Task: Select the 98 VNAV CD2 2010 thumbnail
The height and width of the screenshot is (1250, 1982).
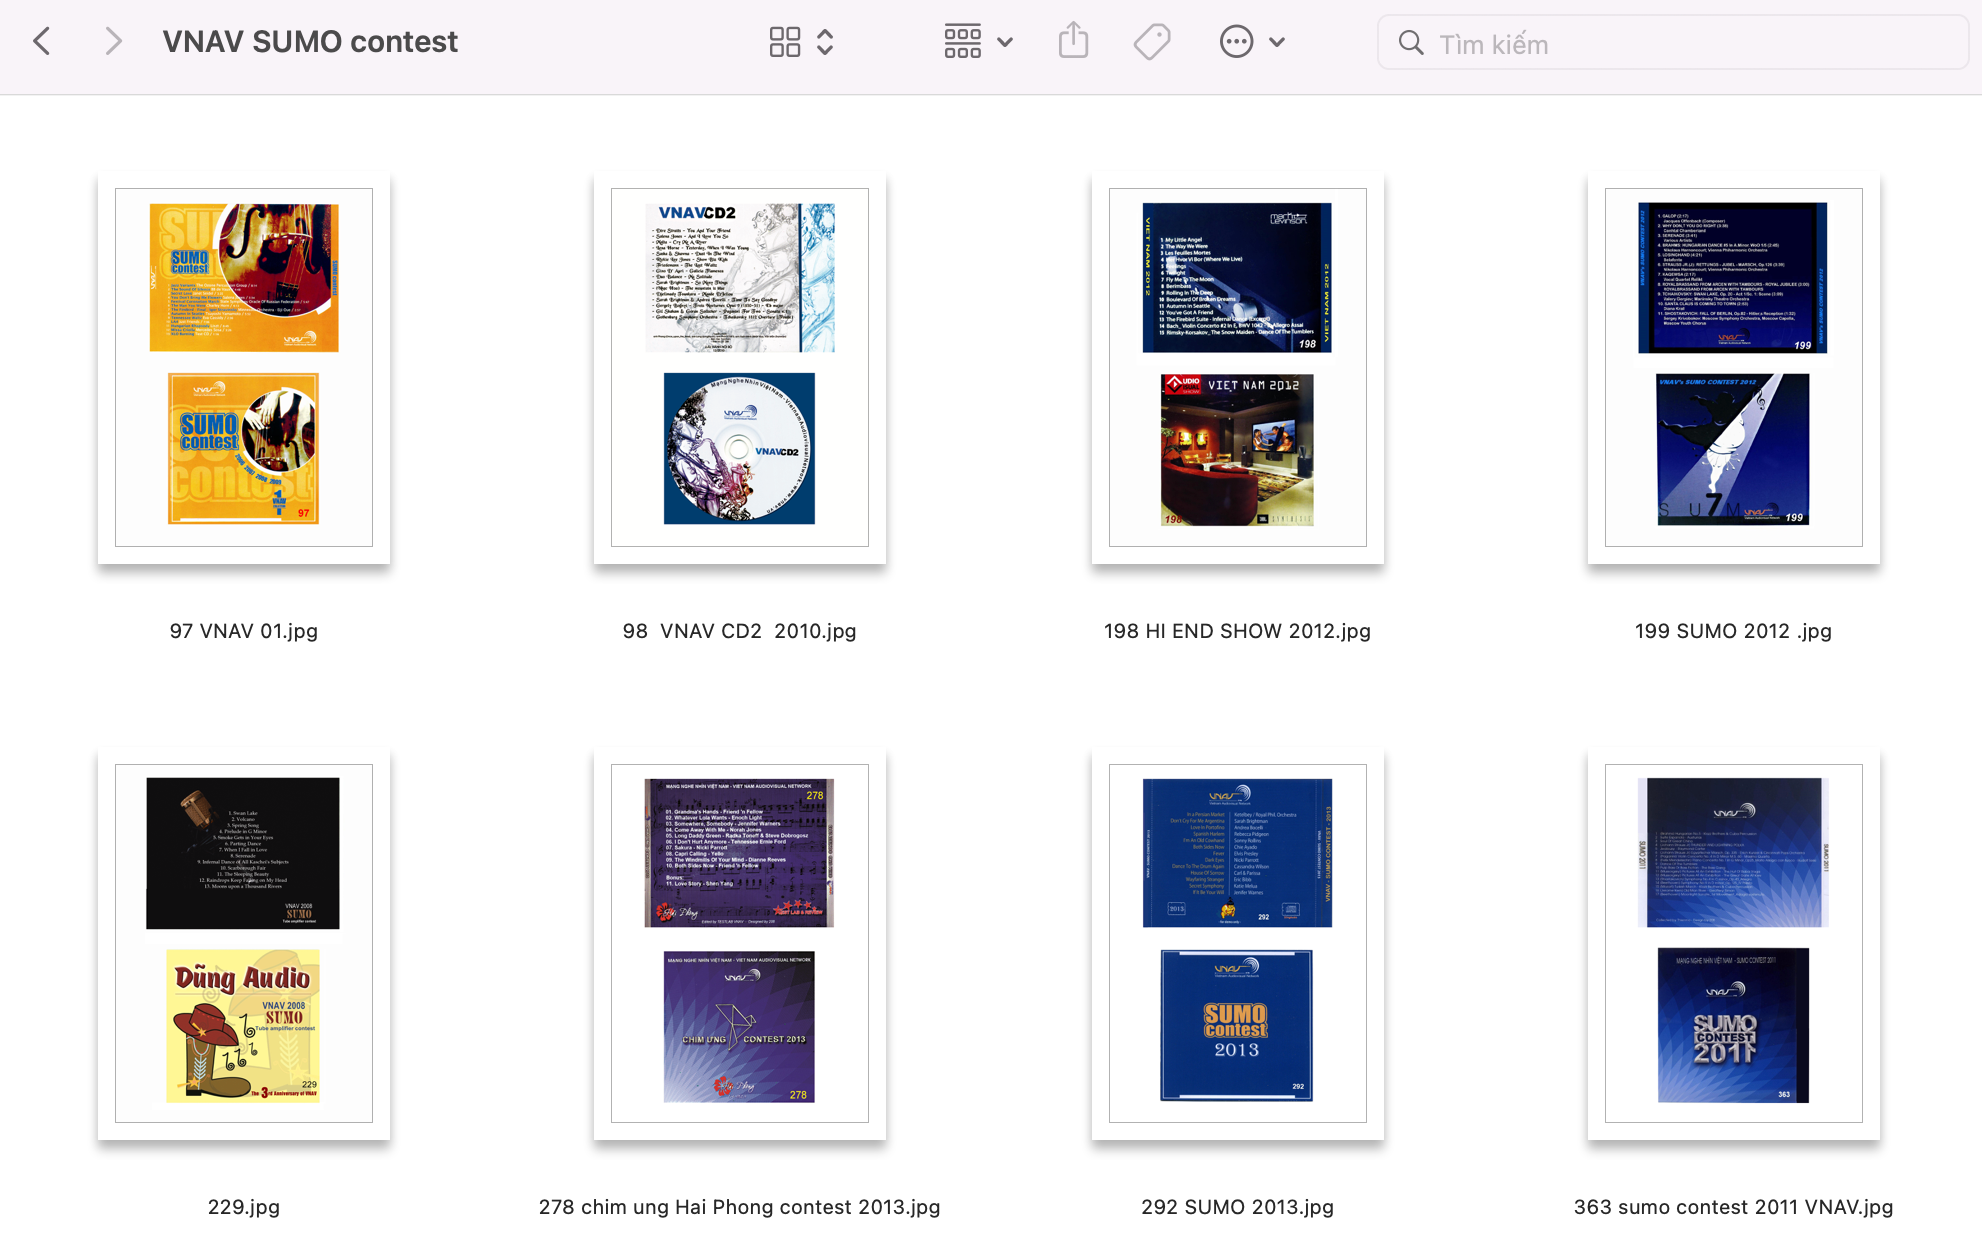Action: click(x=740, y=367)
